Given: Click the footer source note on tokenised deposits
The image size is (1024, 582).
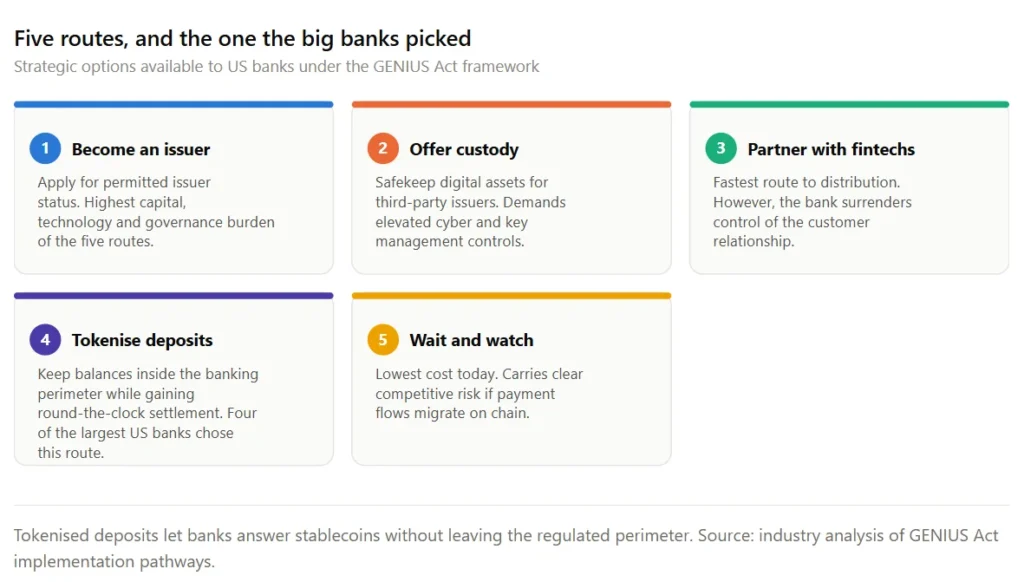Looking at the screenshot, I should (x=506, y=548).
